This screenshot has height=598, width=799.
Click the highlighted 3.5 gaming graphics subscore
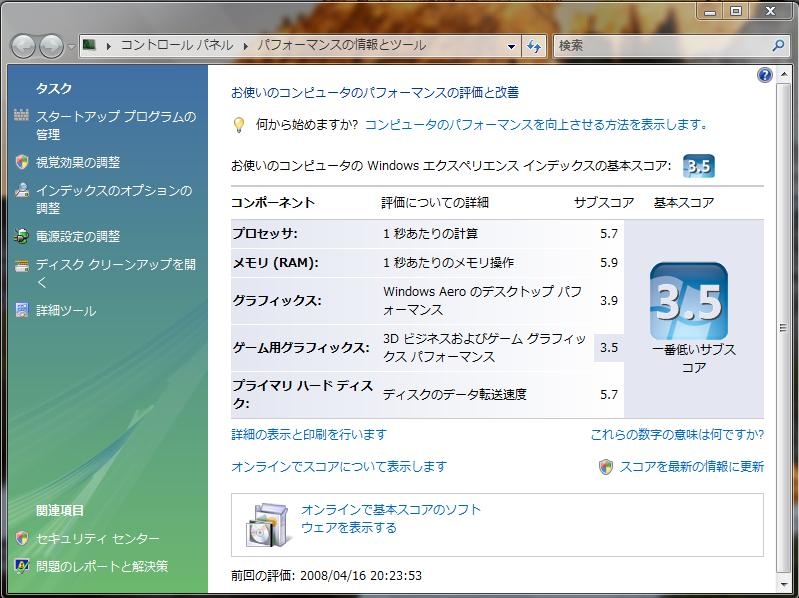tap(608, 347)
